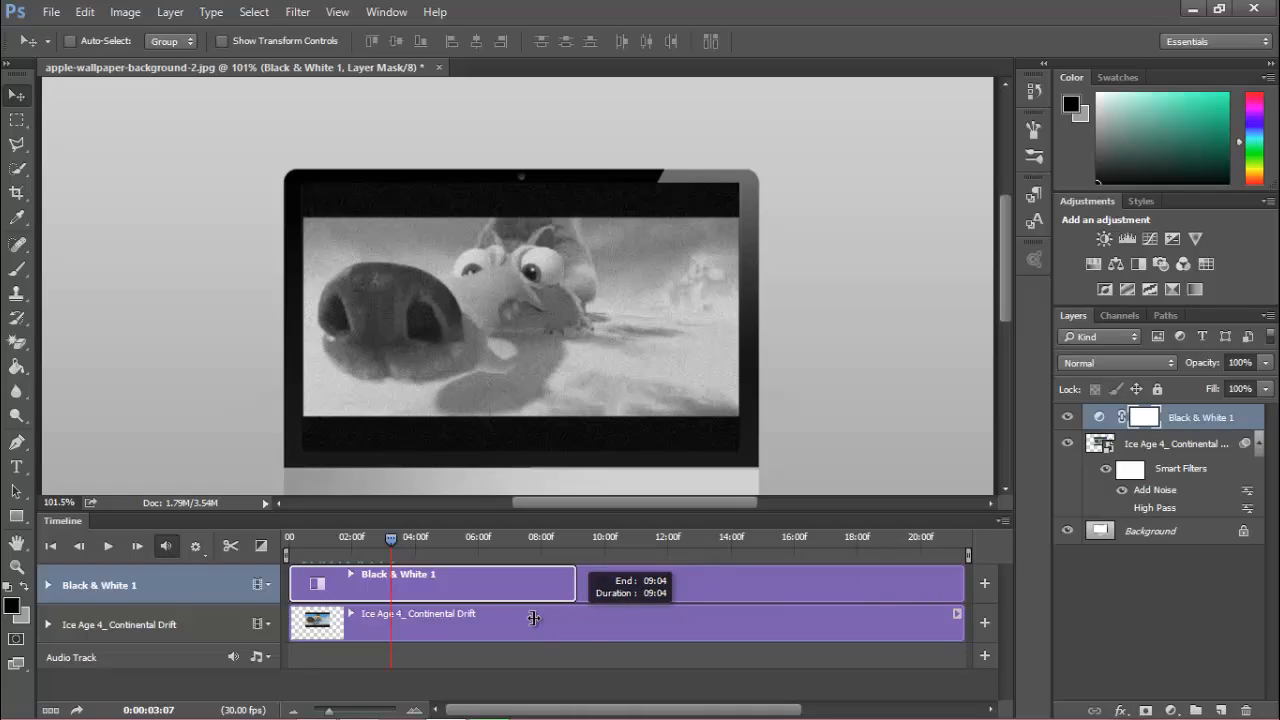Select the Zoom tool
The image size is (1280, 720).
click(17, 567)
